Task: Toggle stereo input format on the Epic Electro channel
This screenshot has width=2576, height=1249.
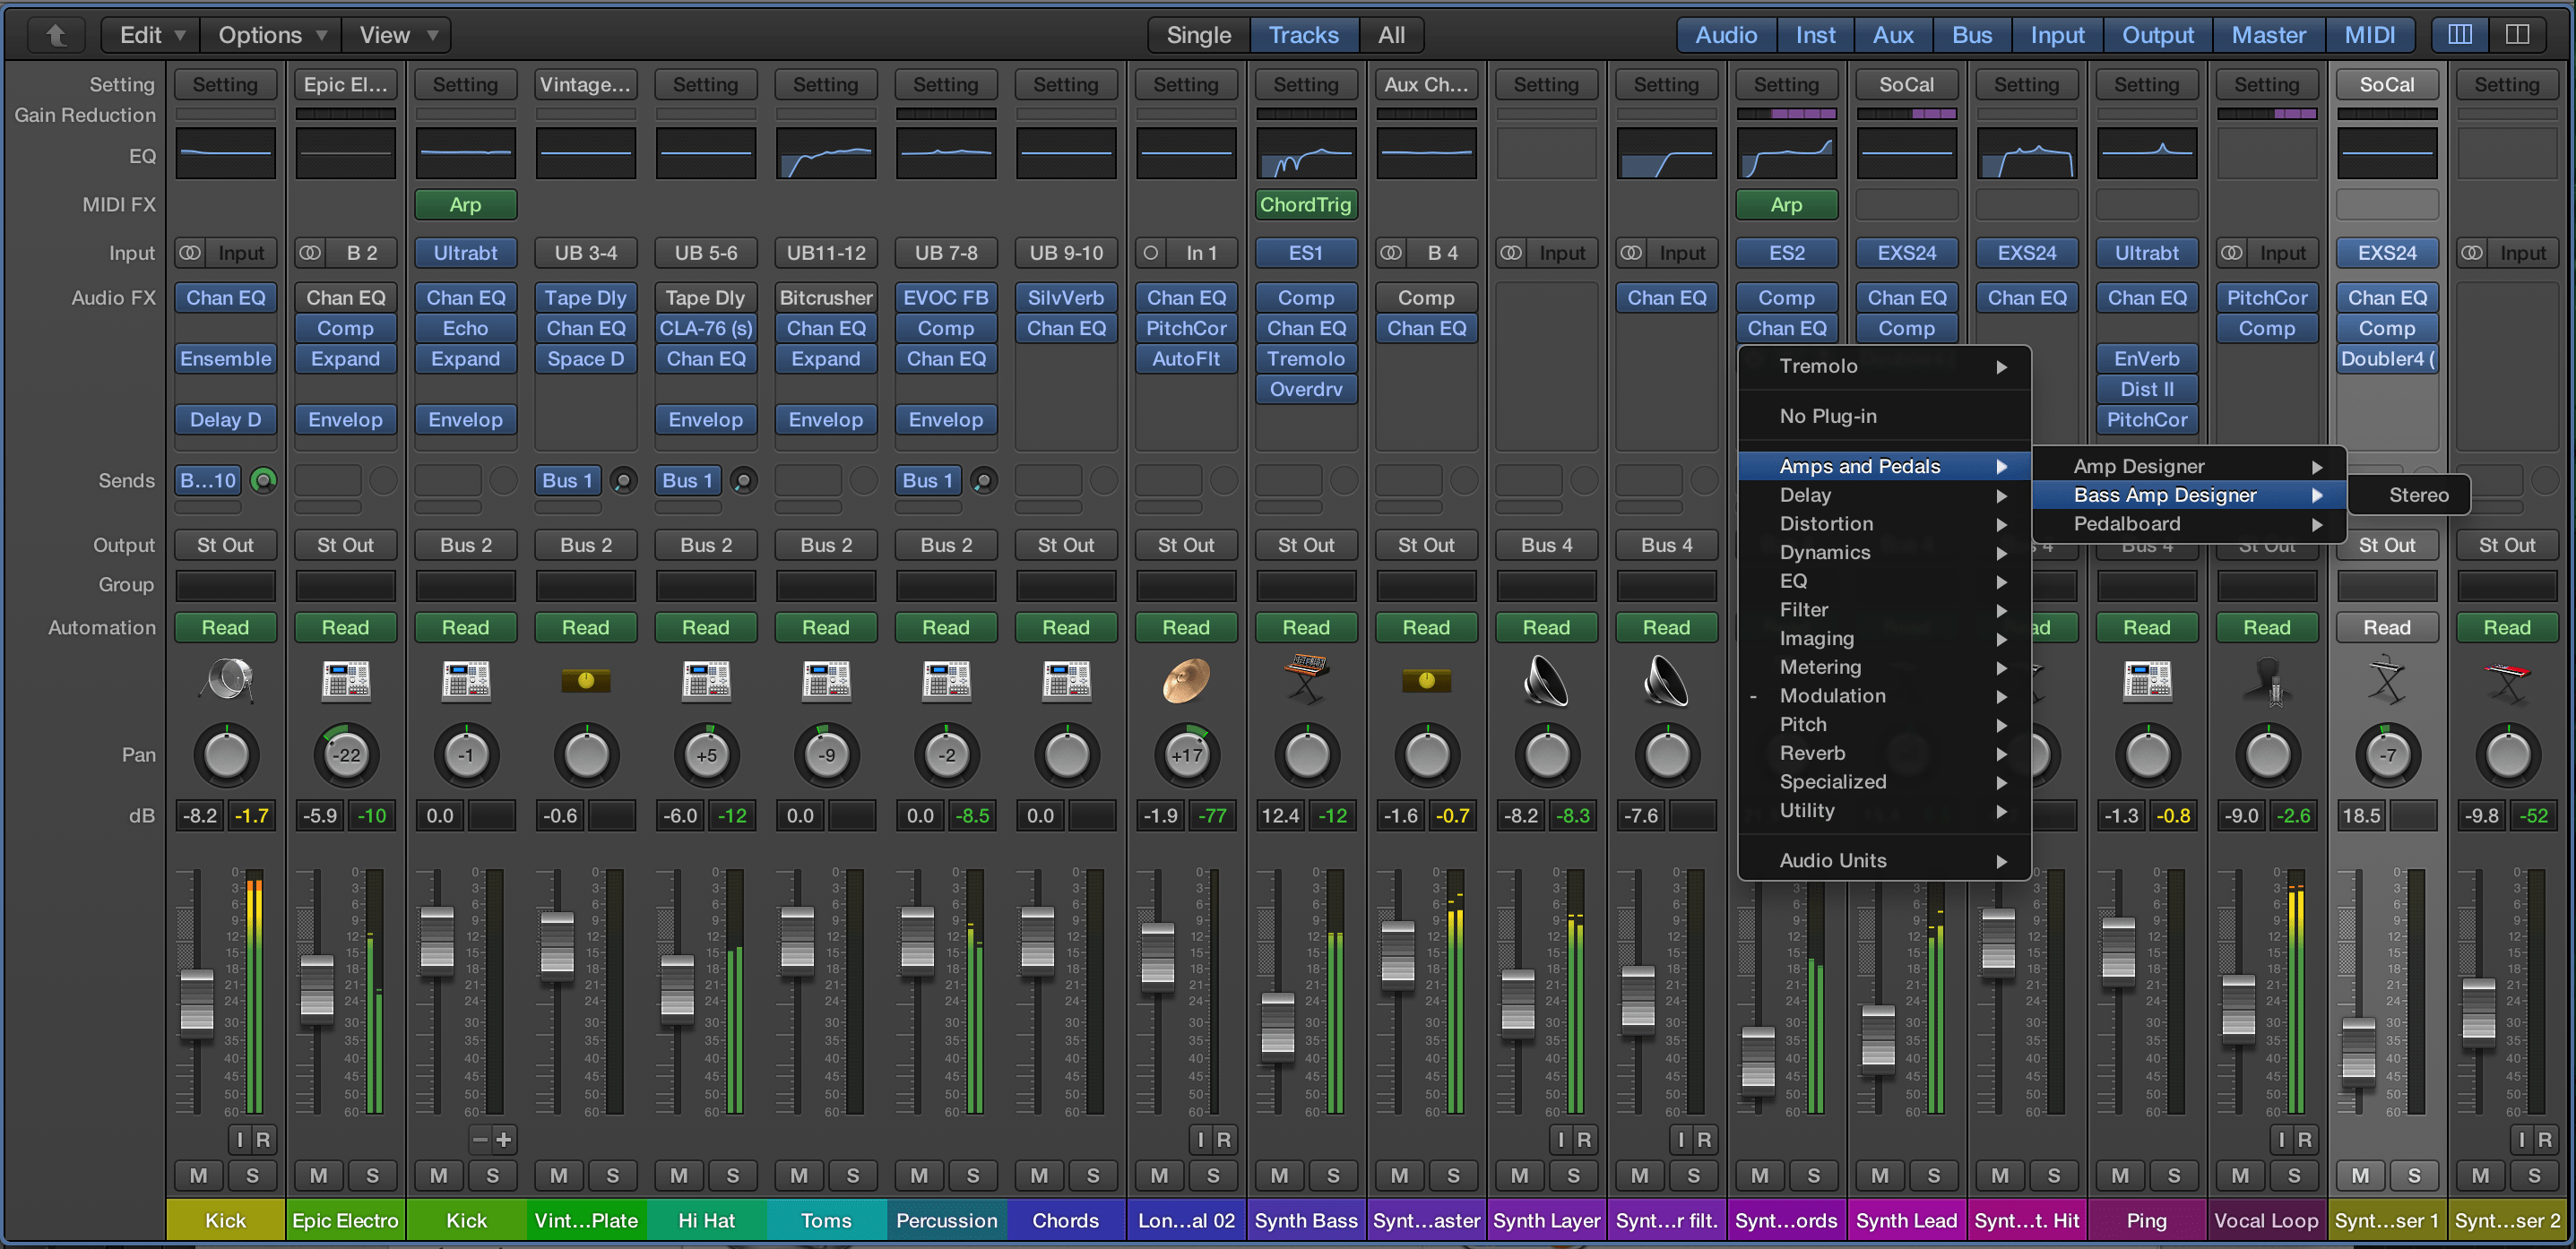Action: 309,253
